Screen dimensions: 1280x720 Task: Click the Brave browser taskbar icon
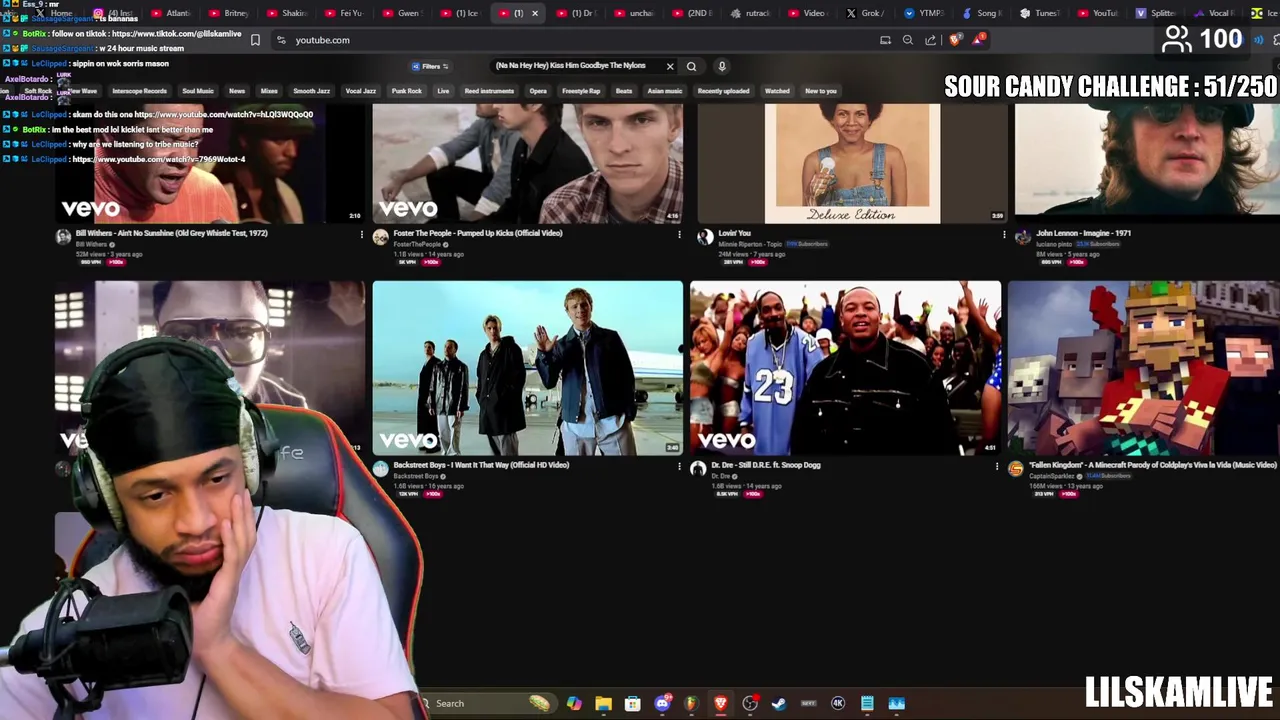point(720,703)
